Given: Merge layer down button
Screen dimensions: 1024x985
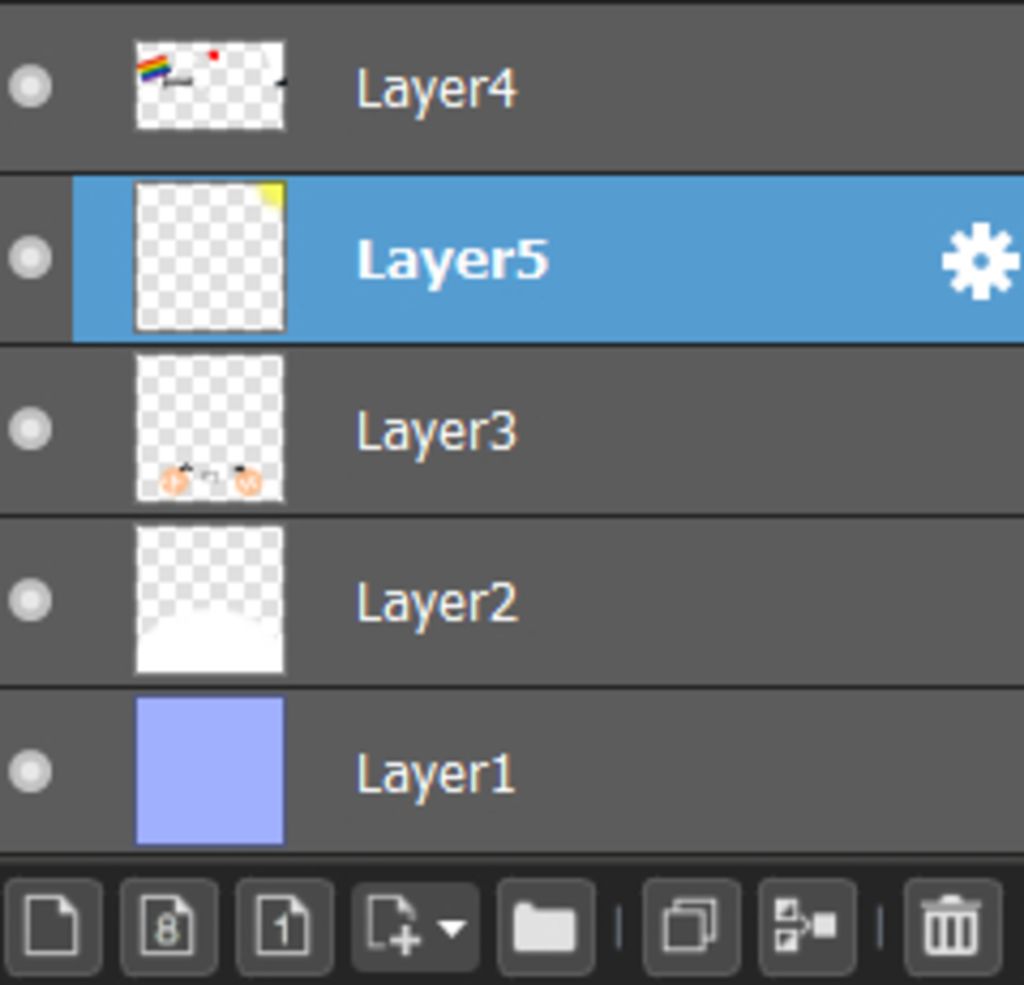Looking at the screenshot, I should click(807, 927).
